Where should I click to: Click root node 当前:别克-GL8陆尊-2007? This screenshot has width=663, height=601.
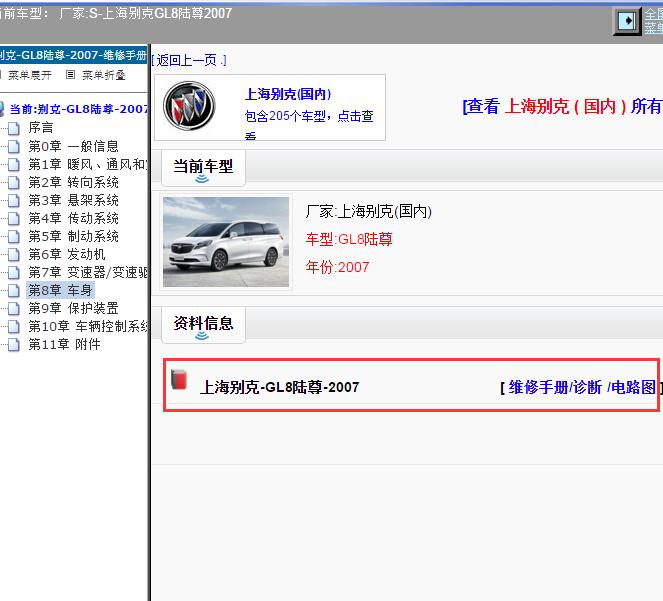79,109
